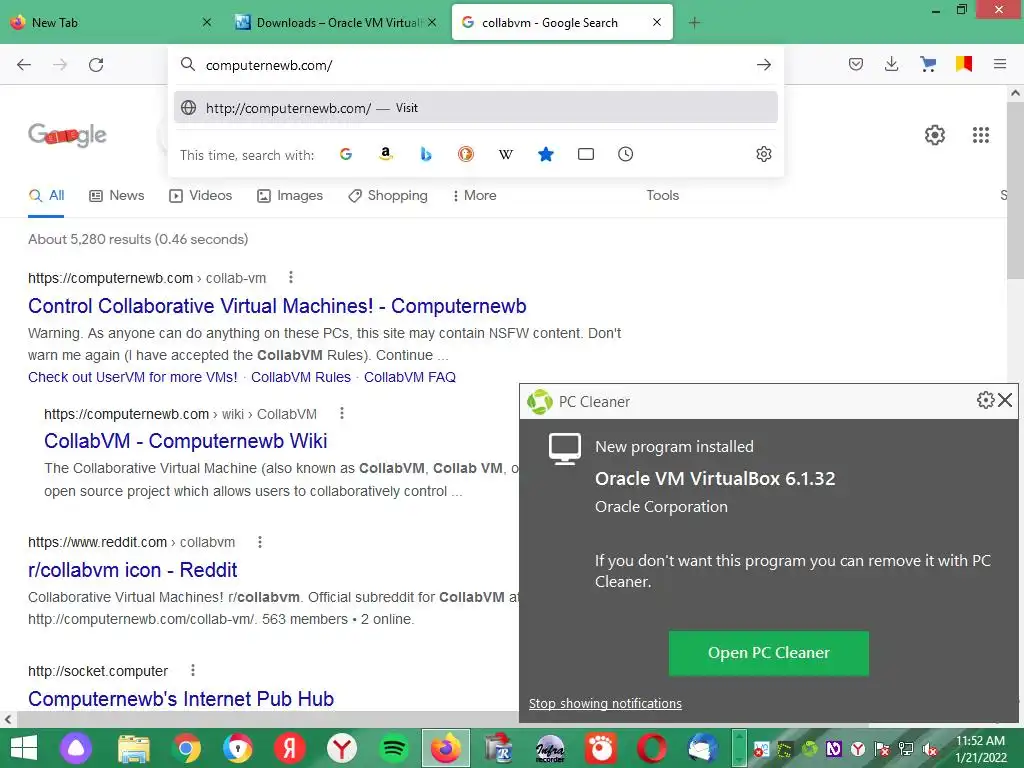This screenshot has height=768, width=1024.
Task: Open Control Collaborative Virtual Machines result
Action: 277,306
